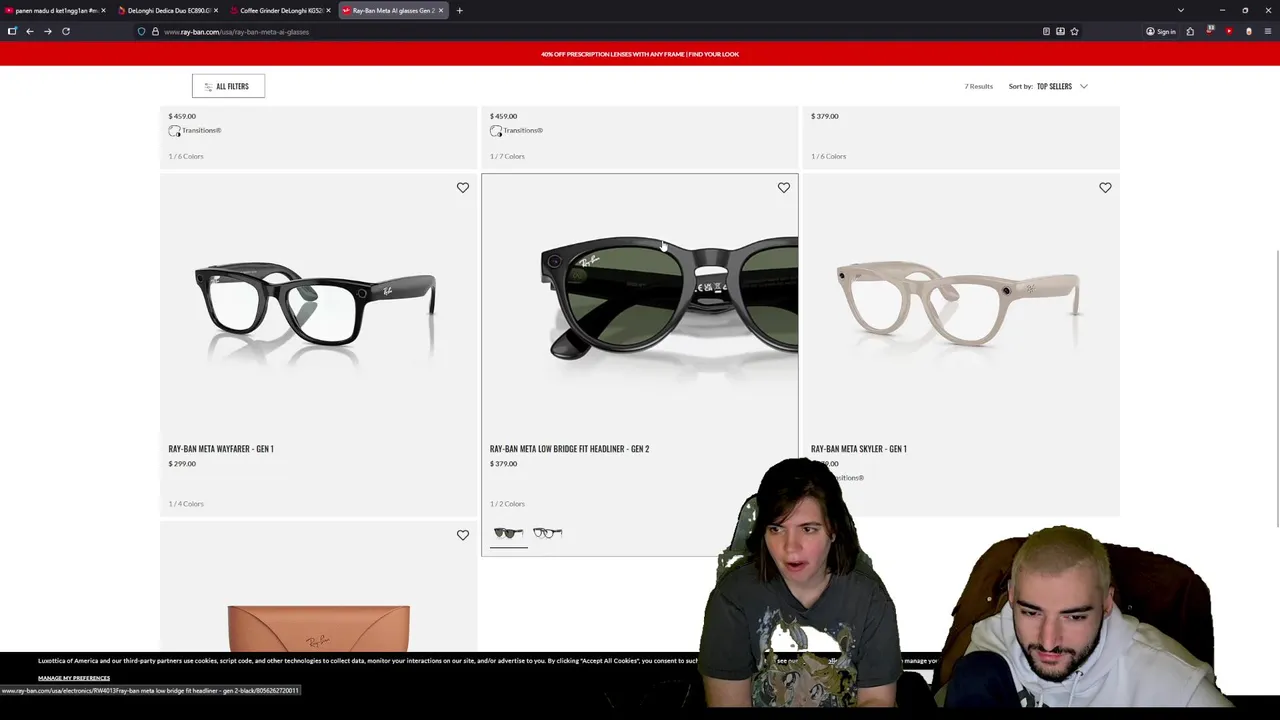
Task: Add Wayfarer Gen 1 to wishlist heart
Action: coord(463,187)
